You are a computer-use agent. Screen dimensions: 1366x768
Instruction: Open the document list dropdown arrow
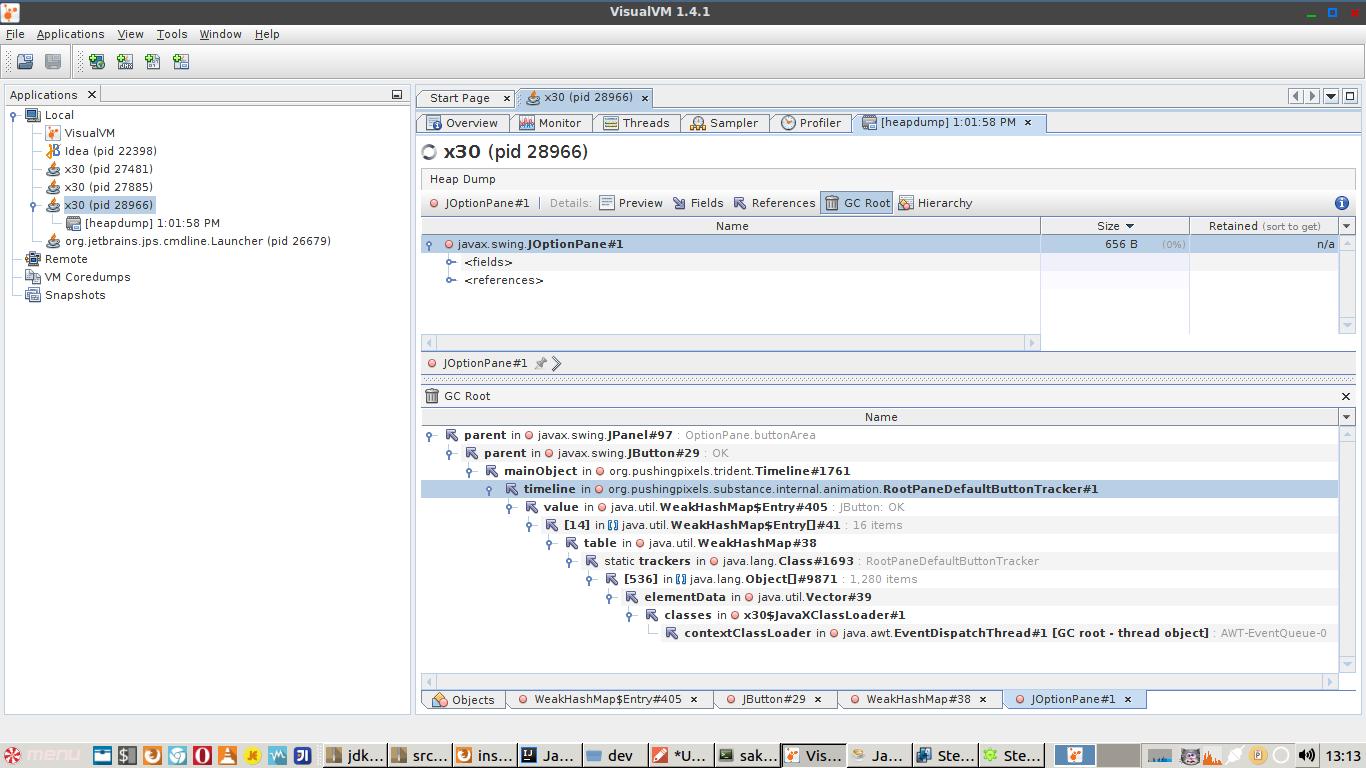(x=1331, y=97)
